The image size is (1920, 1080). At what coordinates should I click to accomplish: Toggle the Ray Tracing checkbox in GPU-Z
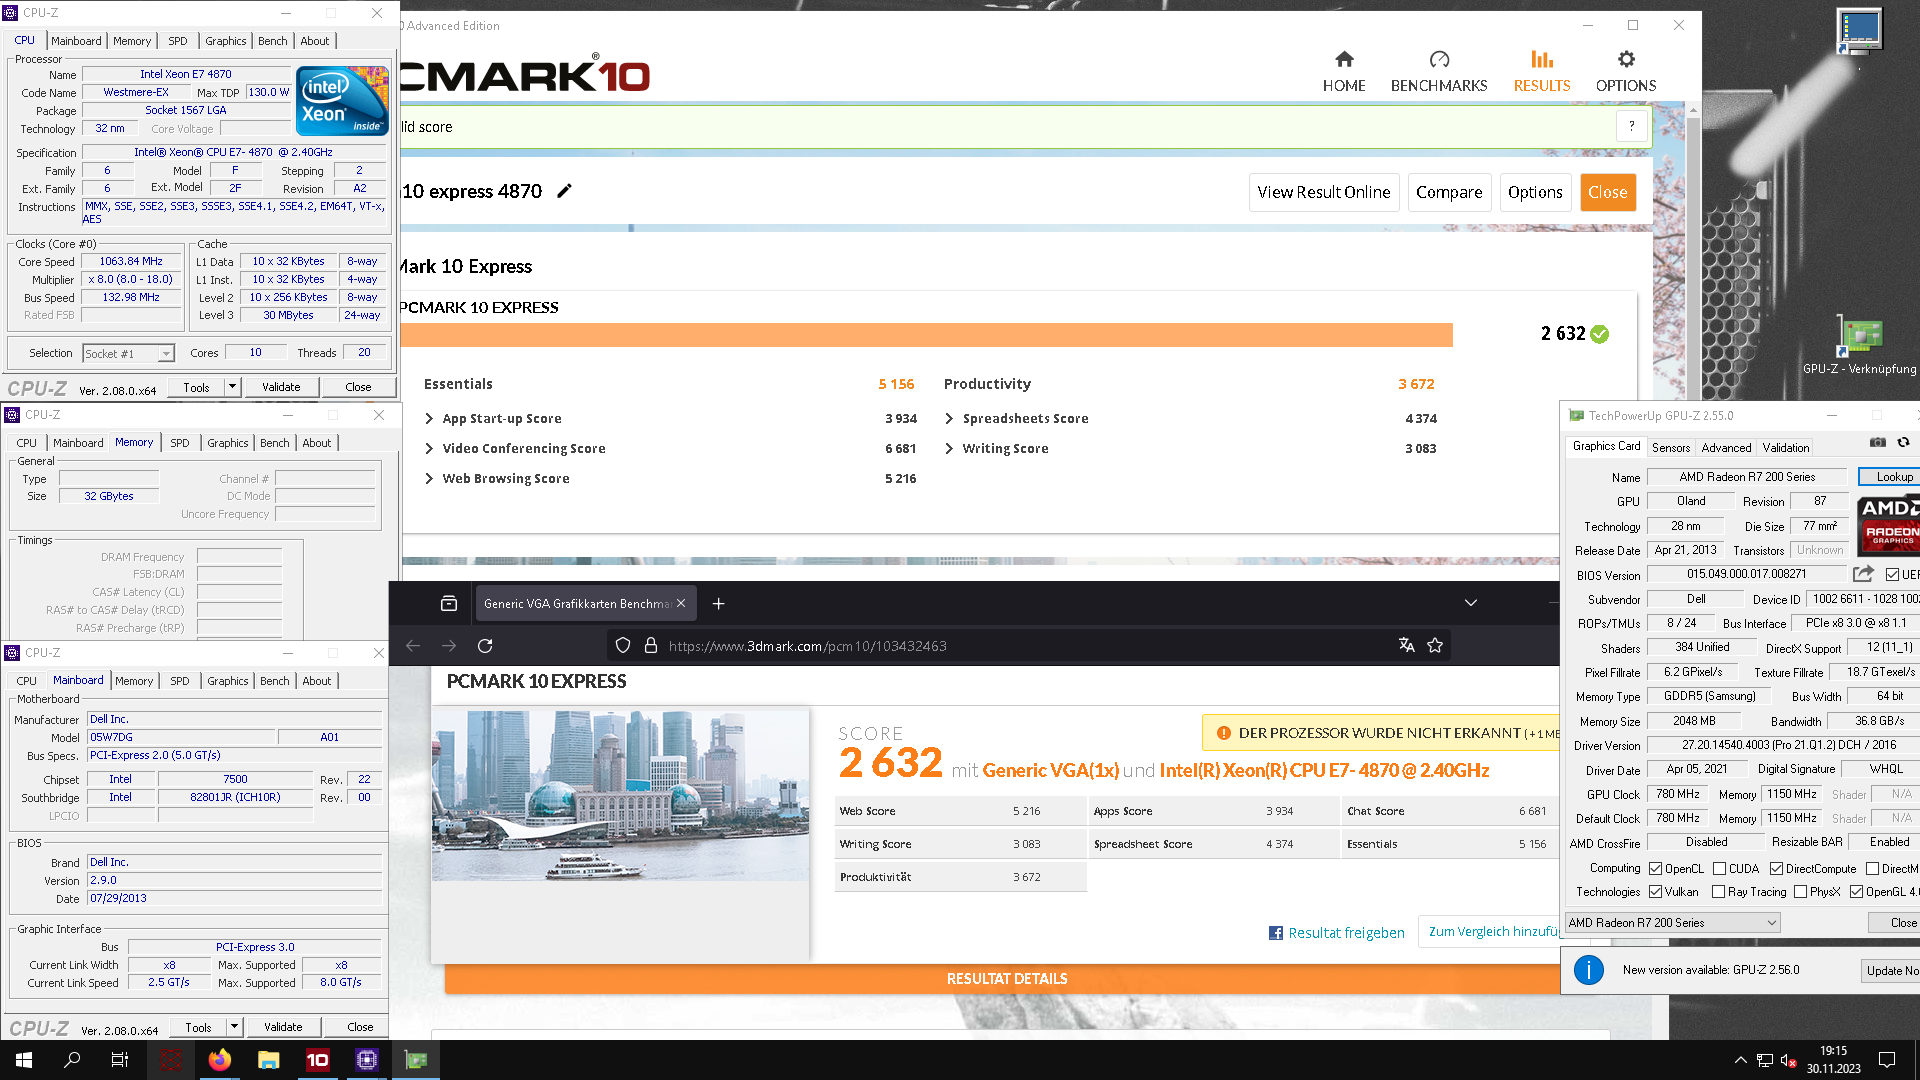point(1718,892)
